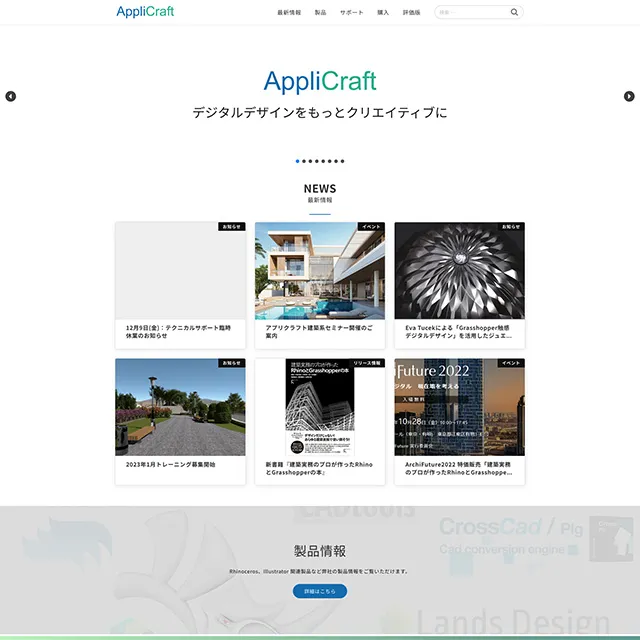Select the second carousel dot
Viewport: 640px width, 640px height.
pyautogui.click(x=304, y=161)
